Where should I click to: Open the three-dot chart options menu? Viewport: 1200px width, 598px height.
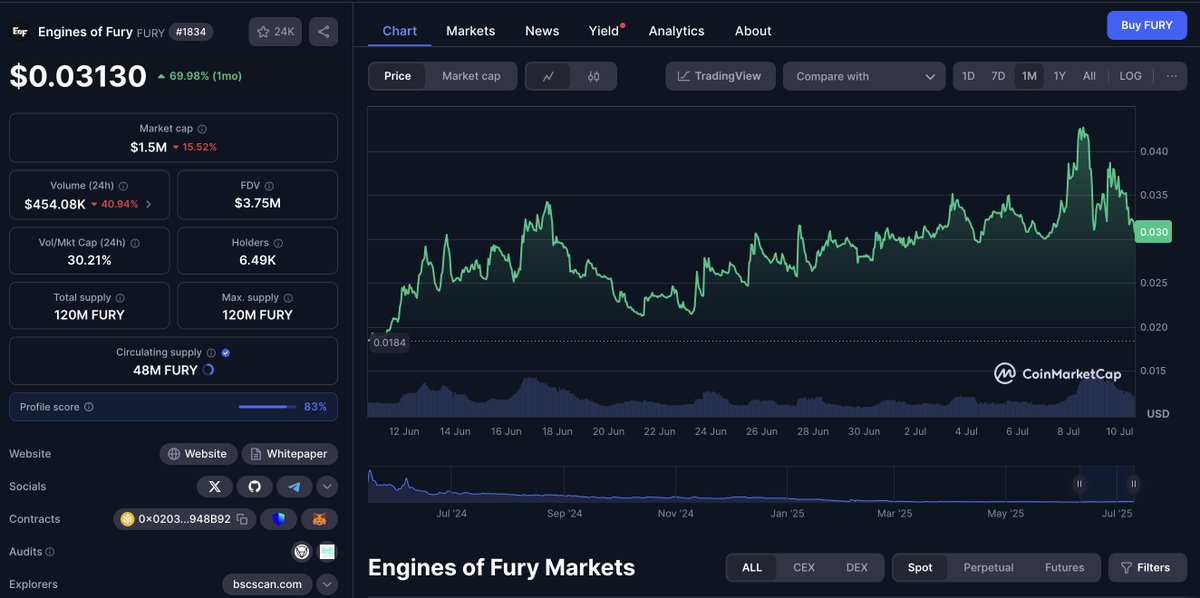coord(1171,76)
